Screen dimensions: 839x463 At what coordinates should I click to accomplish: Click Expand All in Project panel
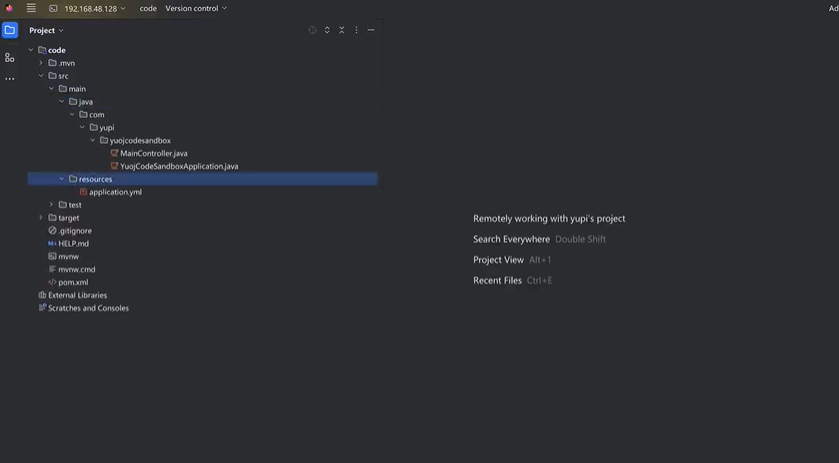(327, 30)
